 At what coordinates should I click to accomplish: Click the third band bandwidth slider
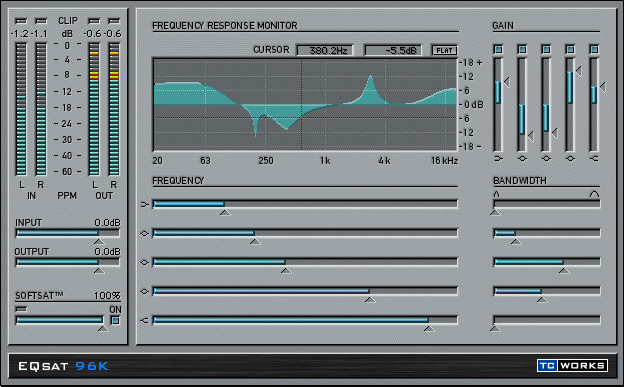click(547, 262)
